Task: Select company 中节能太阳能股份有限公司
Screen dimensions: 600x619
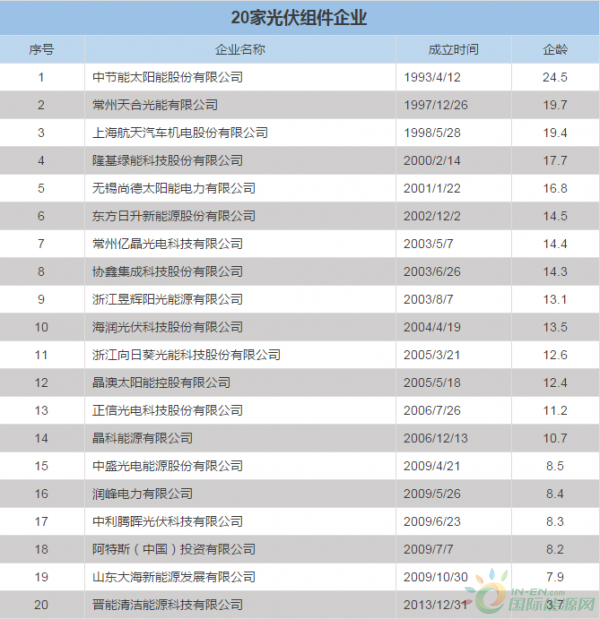Action: click(167, 77)
